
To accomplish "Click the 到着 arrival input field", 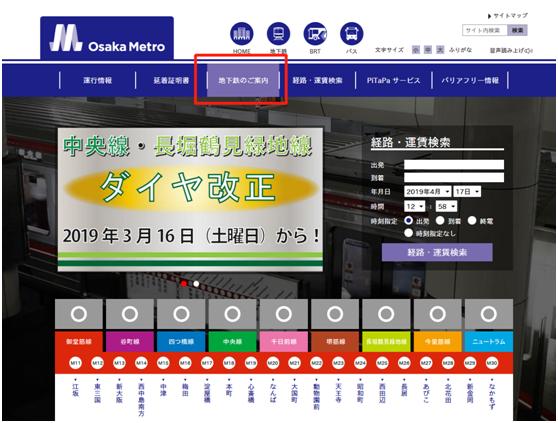I will click(454, 177).
